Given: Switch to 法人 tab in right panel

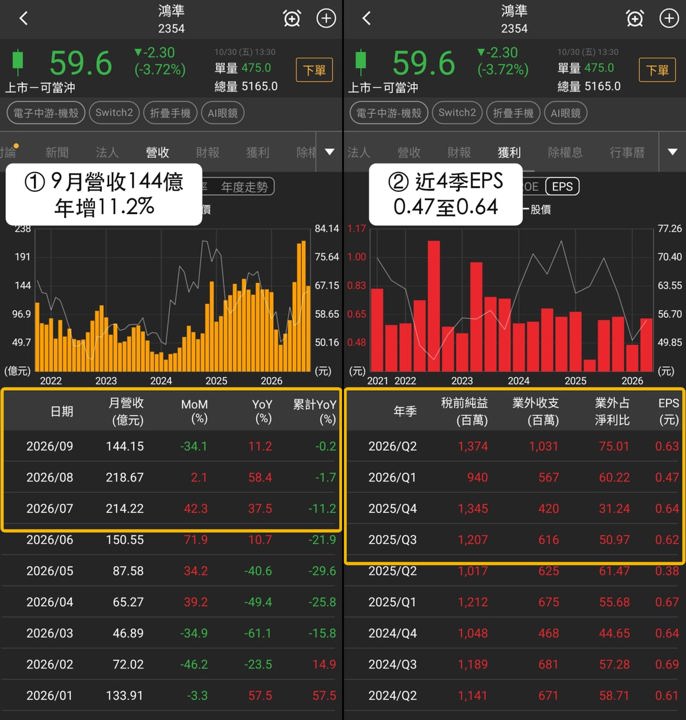Looking at the screenshot, I should [x=359, y=152].
